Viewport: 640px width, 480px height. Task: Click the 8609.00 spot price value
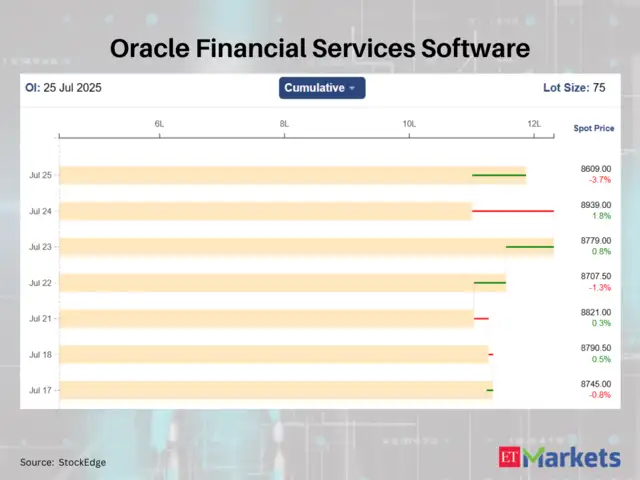[595, 169]
